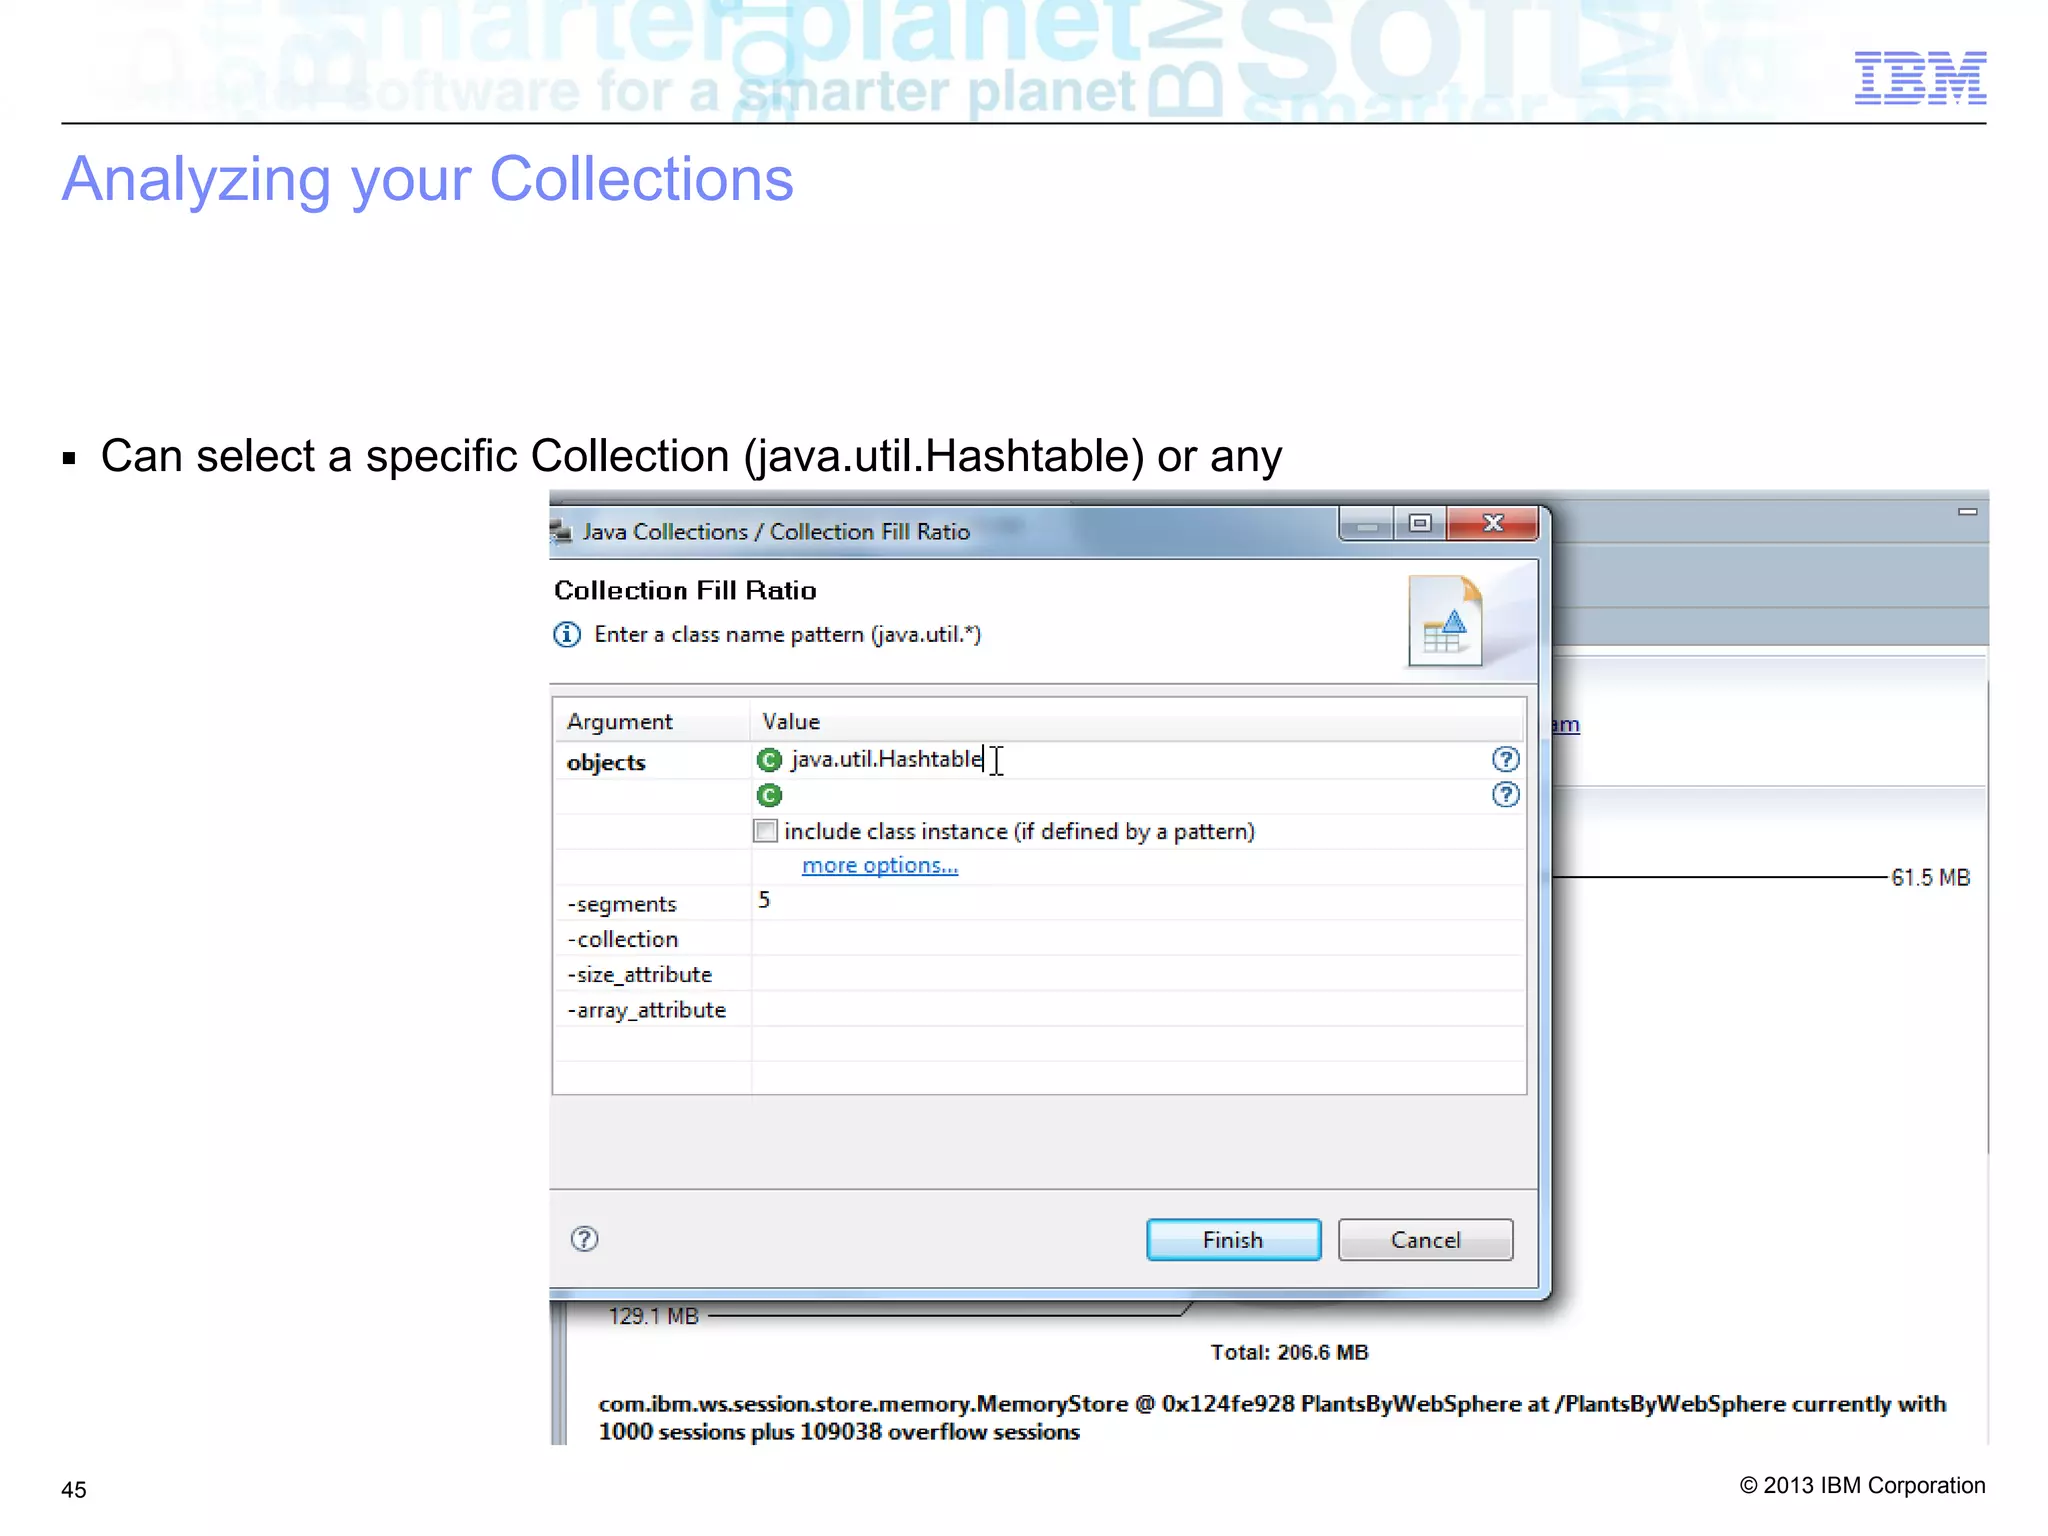Enable include class instance checkbox
The height and width of the screenshot is (1536, 2048).
tap(766, 831)
